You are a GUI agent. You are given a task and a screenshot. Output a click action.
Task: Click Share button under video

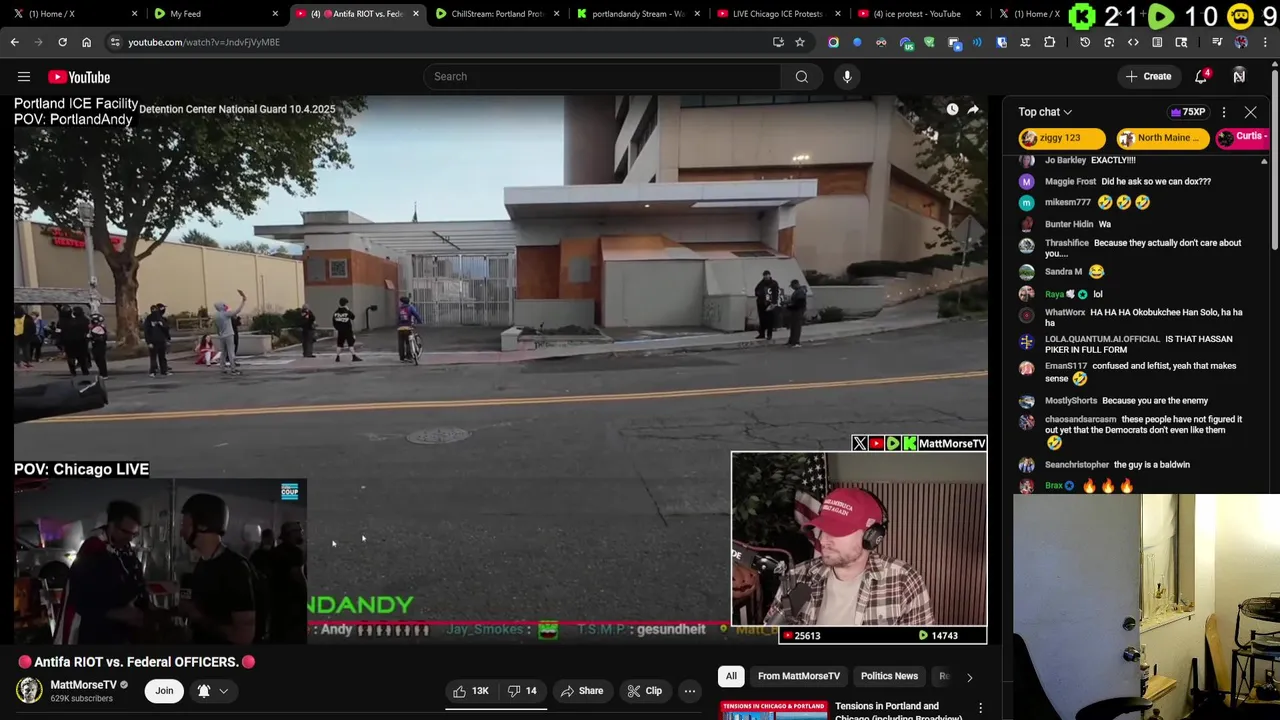(x=582, y=691)
